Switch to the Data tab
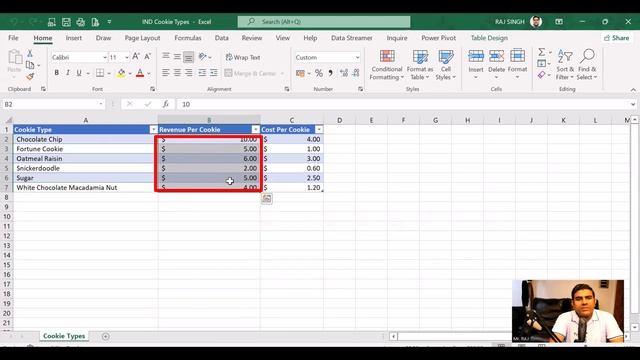The width and height of the screenshot is (640, 360). [x=222, y=38]
